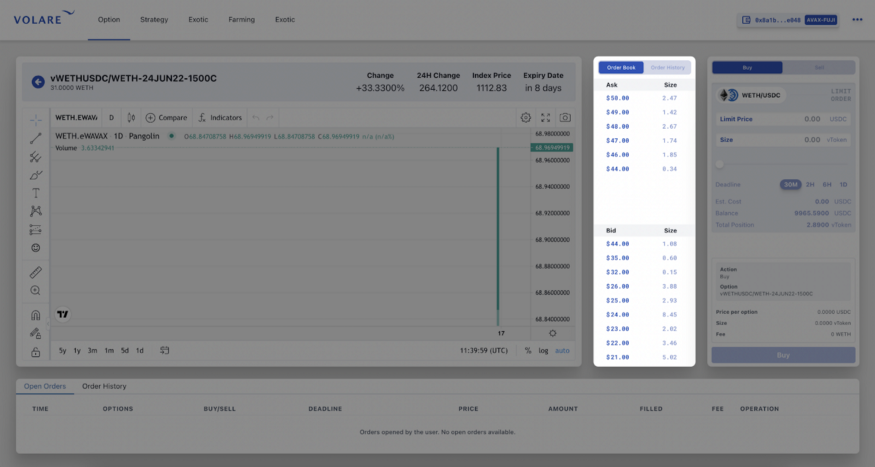This screenshot has width=875, height=467.
Task: Open the Farming tab in navigation
Action: pyautogui.click(x=242, y=20)
